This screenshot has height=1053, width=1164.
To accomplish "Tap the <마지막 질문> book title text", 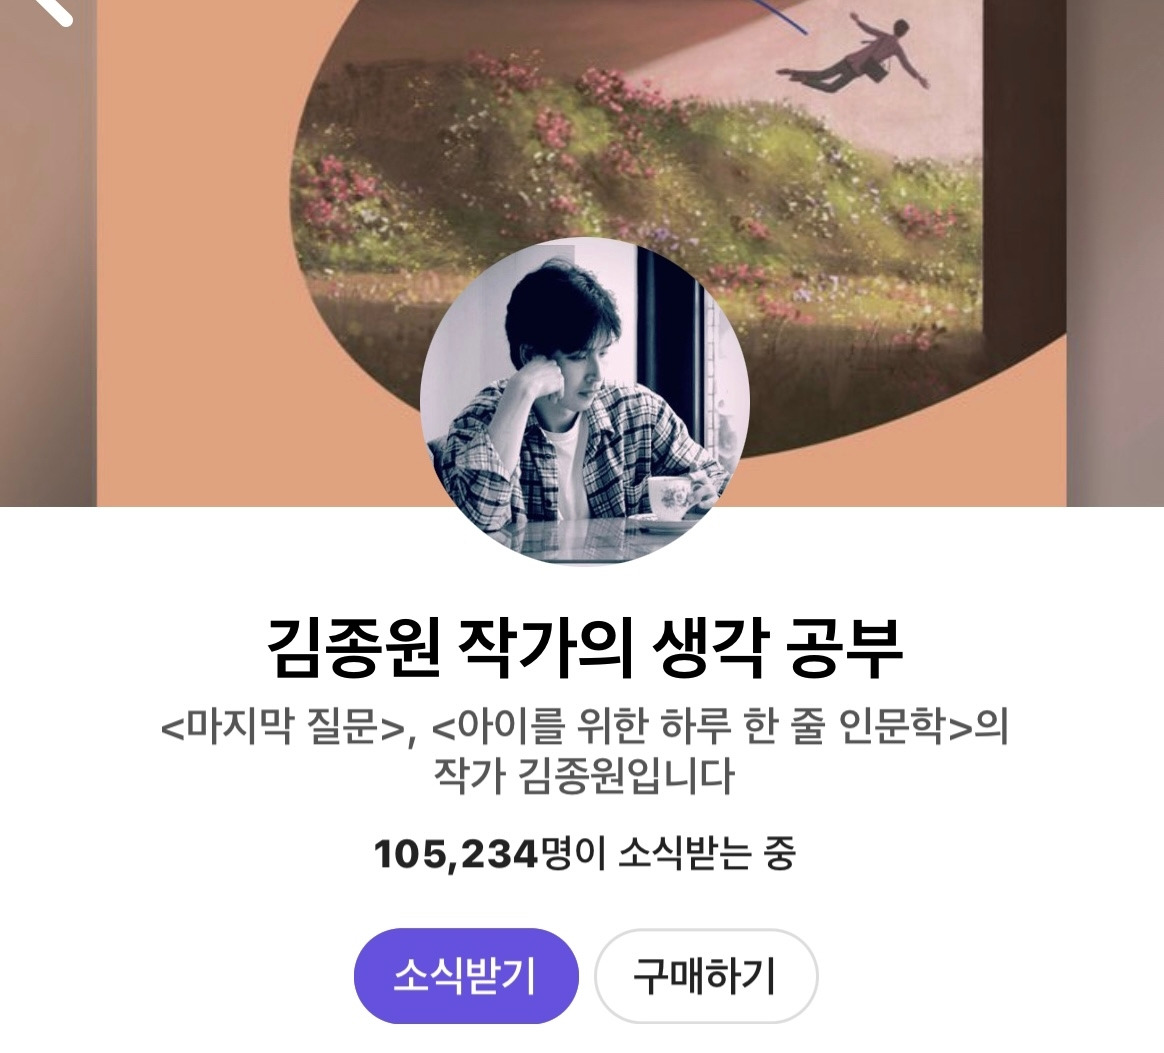I will 282,728.
